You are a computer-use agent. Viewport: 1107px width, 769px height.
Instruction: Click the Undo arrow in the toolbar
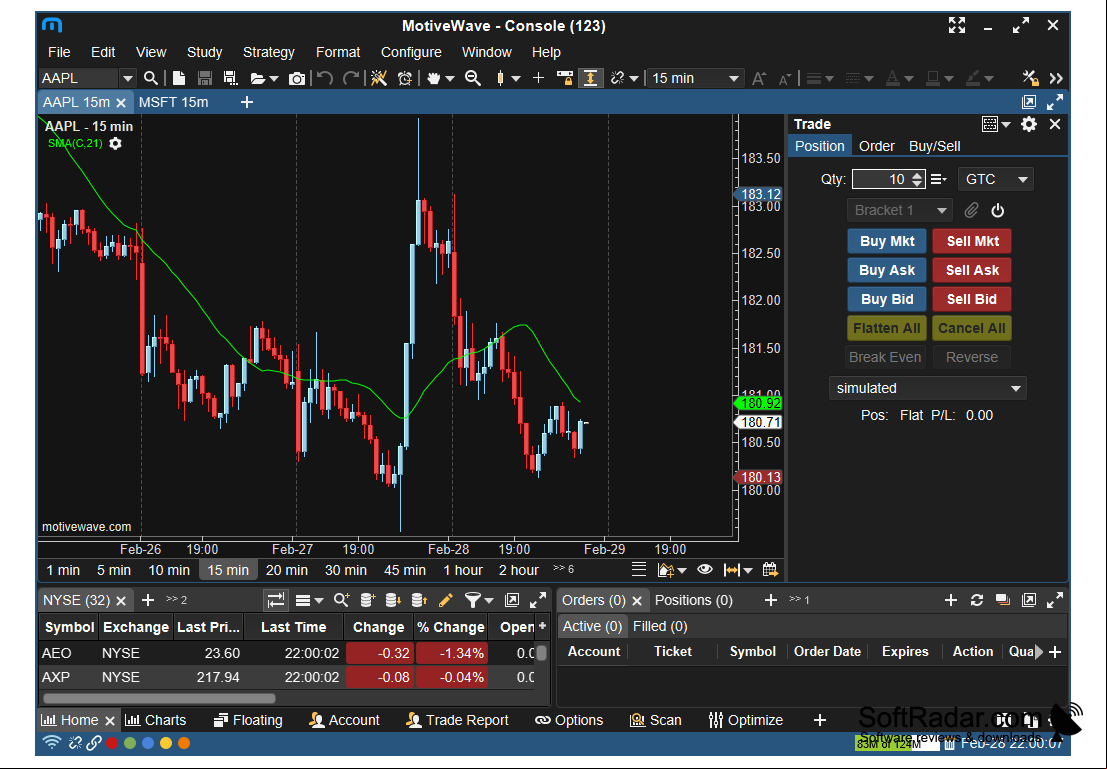(325, 78)
